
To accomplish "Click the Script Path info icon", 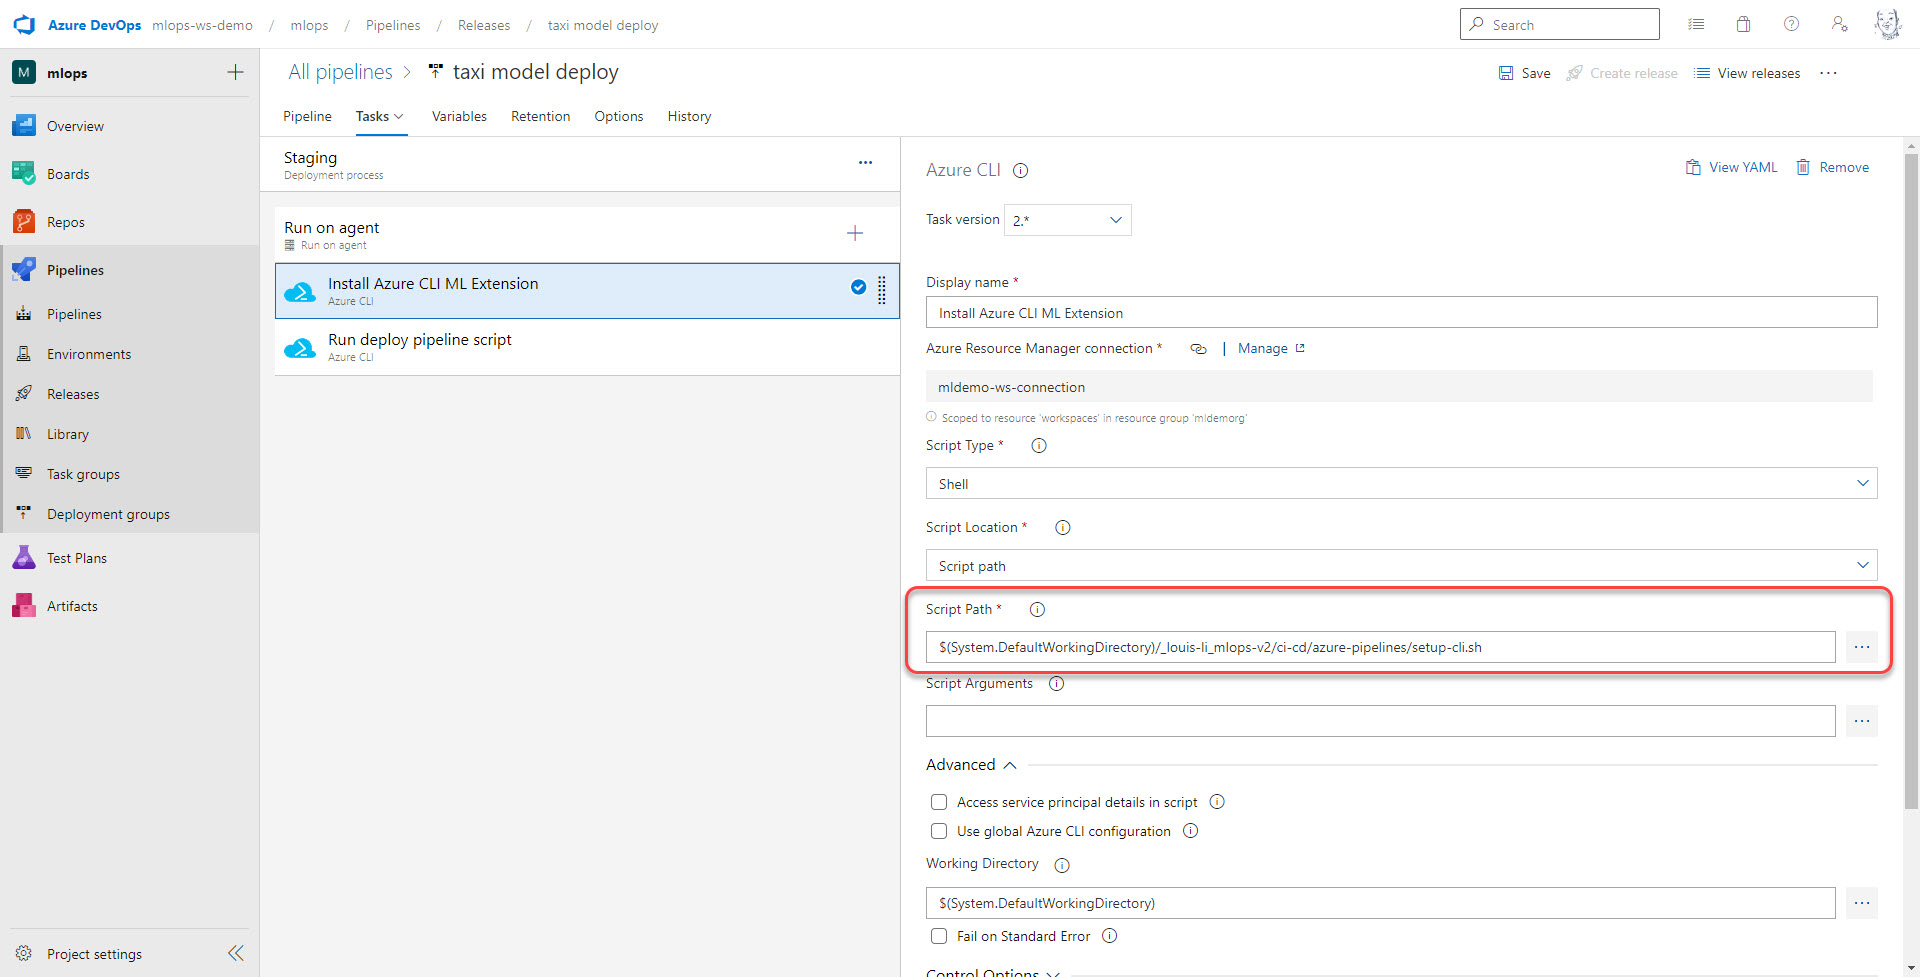I will pyautogui.click(x=1037, y=610).
